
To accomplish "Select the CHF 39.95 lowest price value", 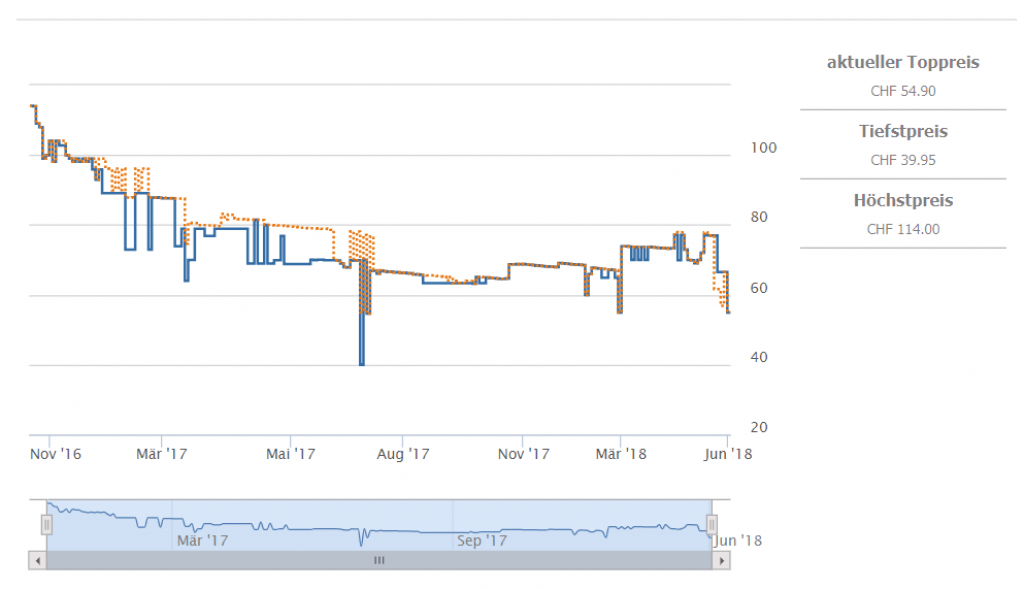I will pos(903,160).
